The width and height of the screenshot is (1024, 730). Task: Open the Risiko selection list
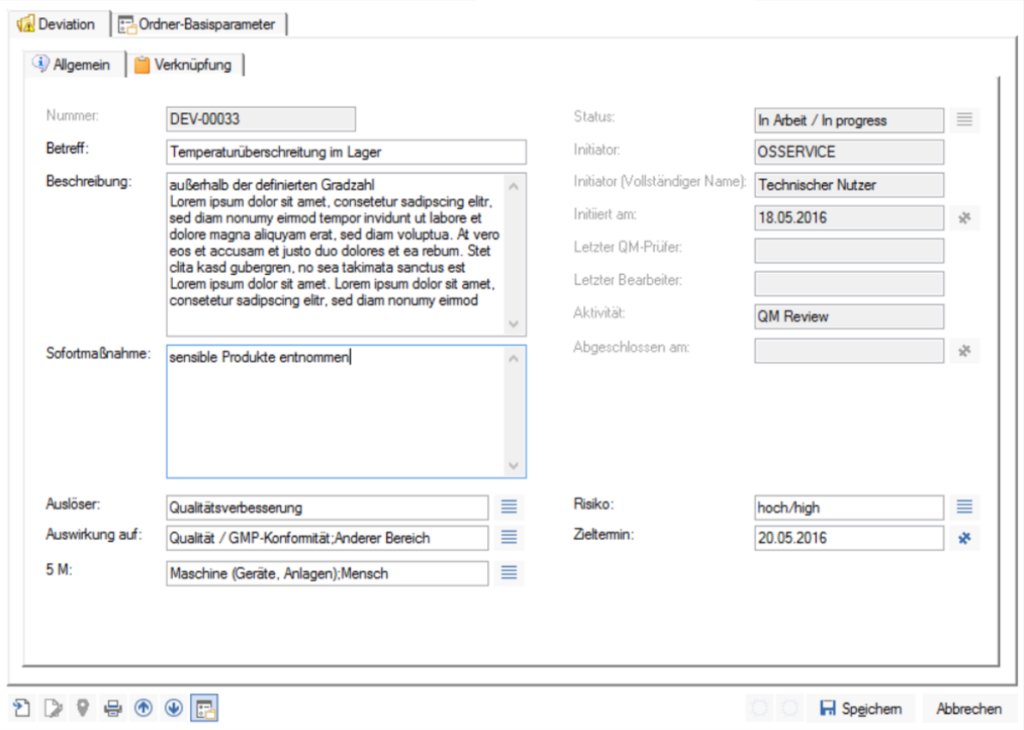tap(964, 507)
